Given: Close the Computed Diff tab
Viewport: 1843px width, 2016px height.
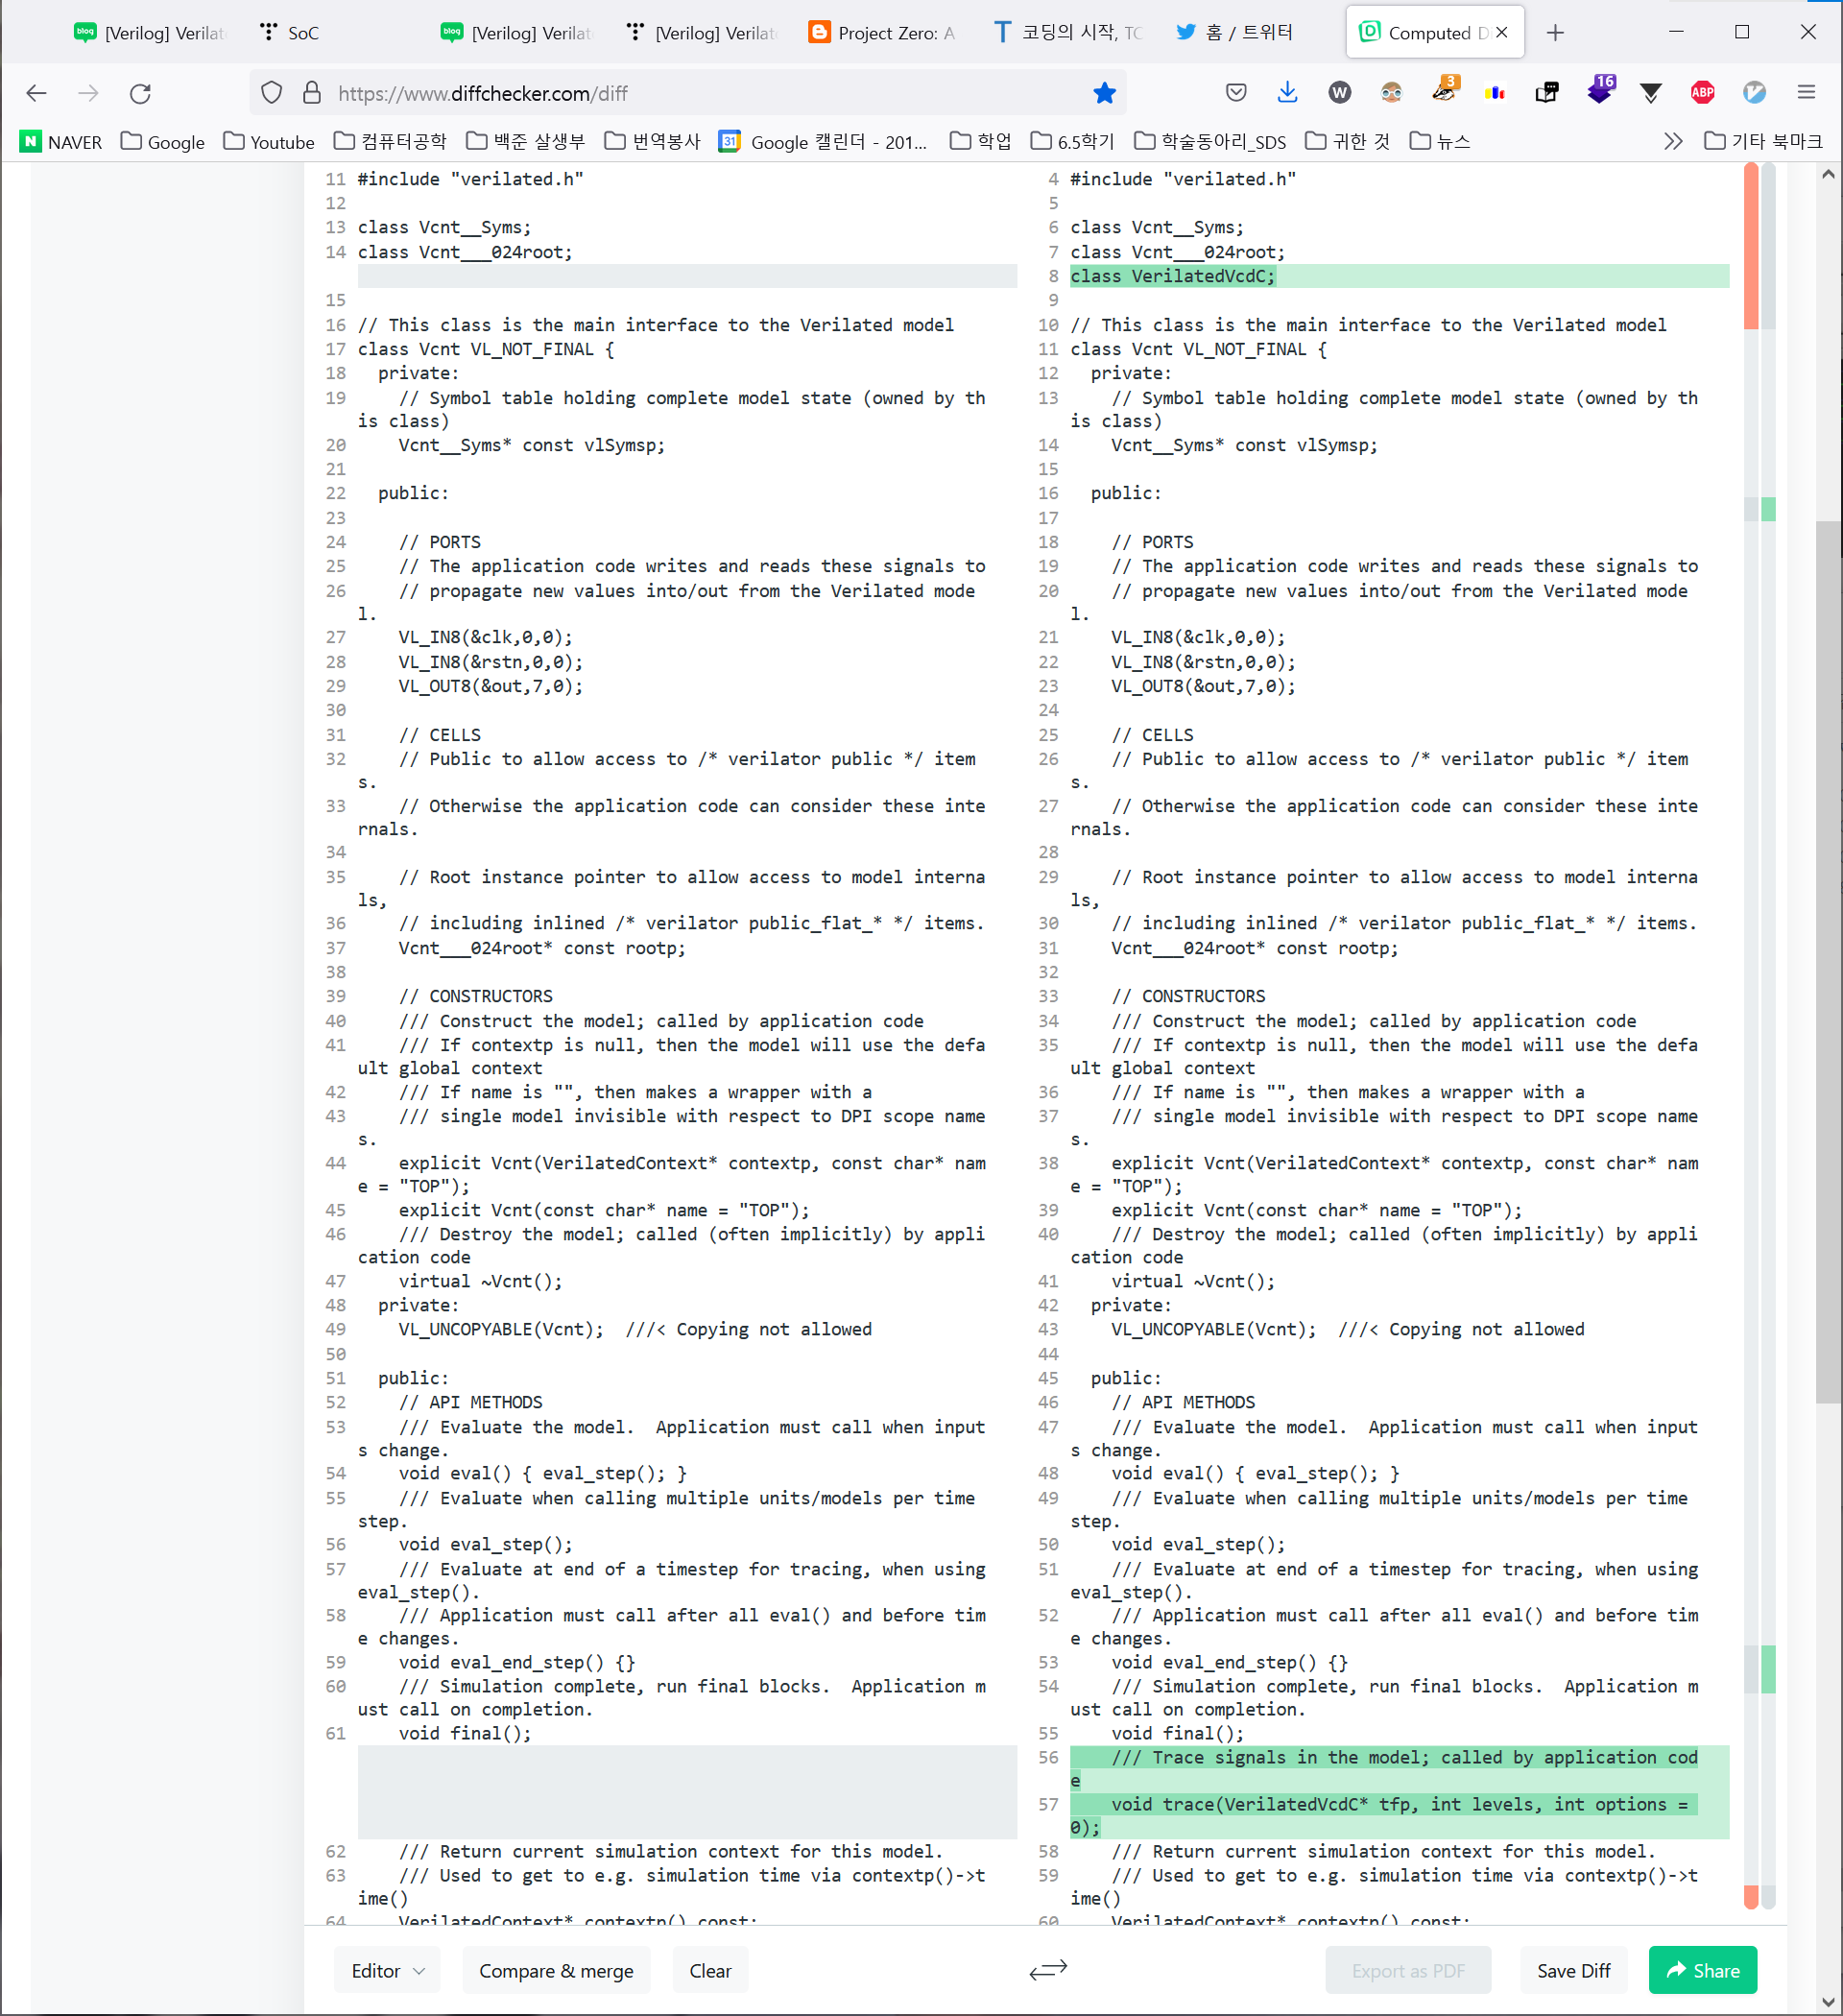Looking at the screenshot, I should point(1501,33).
